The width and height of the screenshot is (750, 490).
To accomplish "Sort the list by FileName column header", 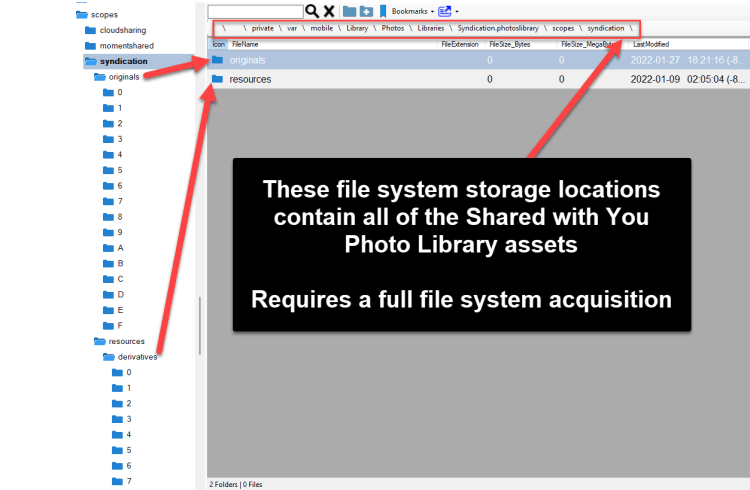I will click(x=246, y=44).
